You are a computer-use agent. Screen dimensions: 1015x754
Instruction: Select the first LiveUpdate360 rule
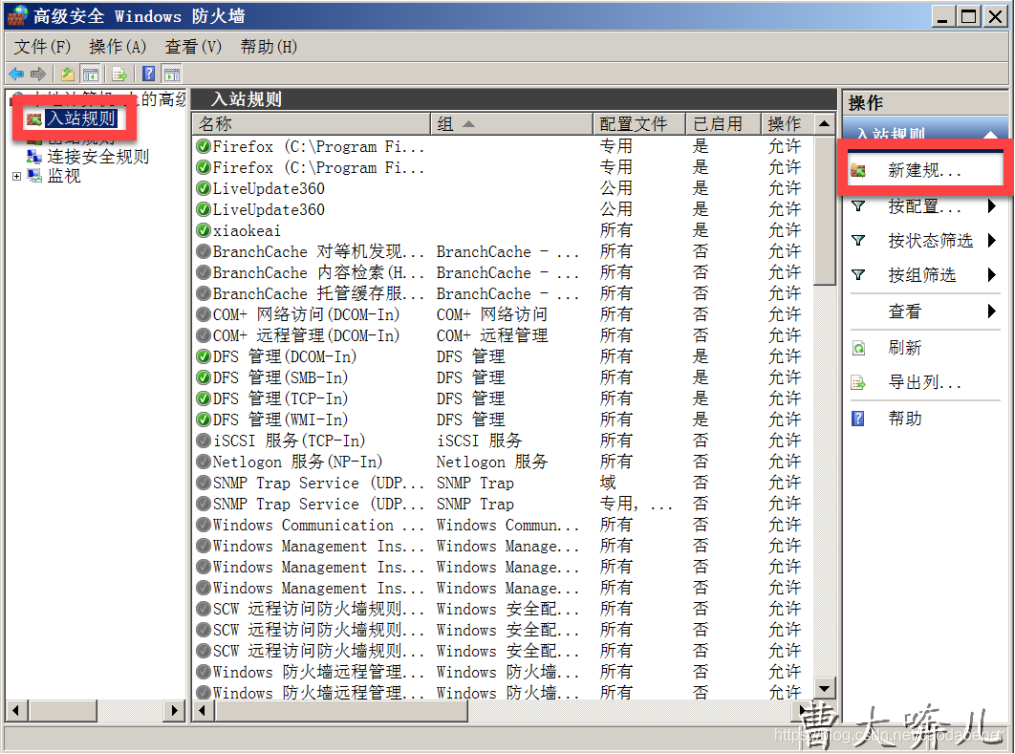[502, 188]
